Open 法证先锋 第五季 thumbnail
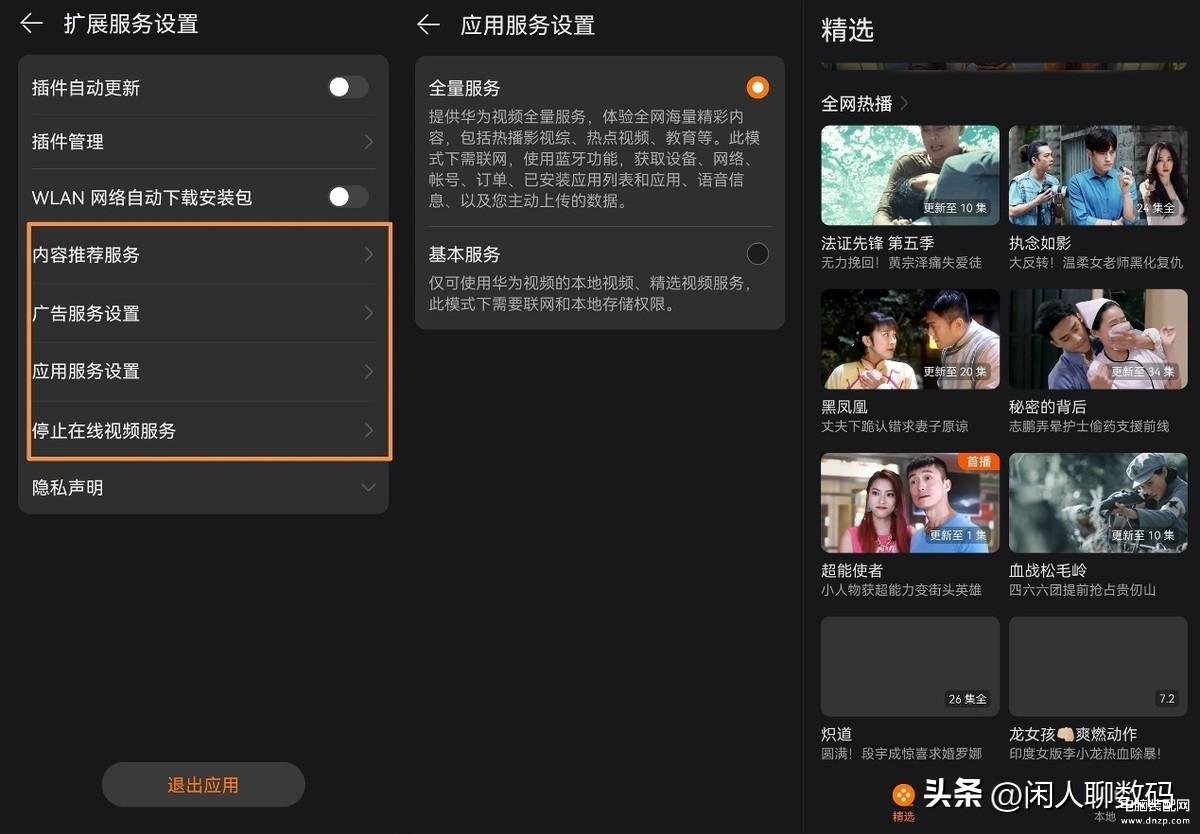The width and height of the screenshot is (1200, 834). click(x=910, y=175)
